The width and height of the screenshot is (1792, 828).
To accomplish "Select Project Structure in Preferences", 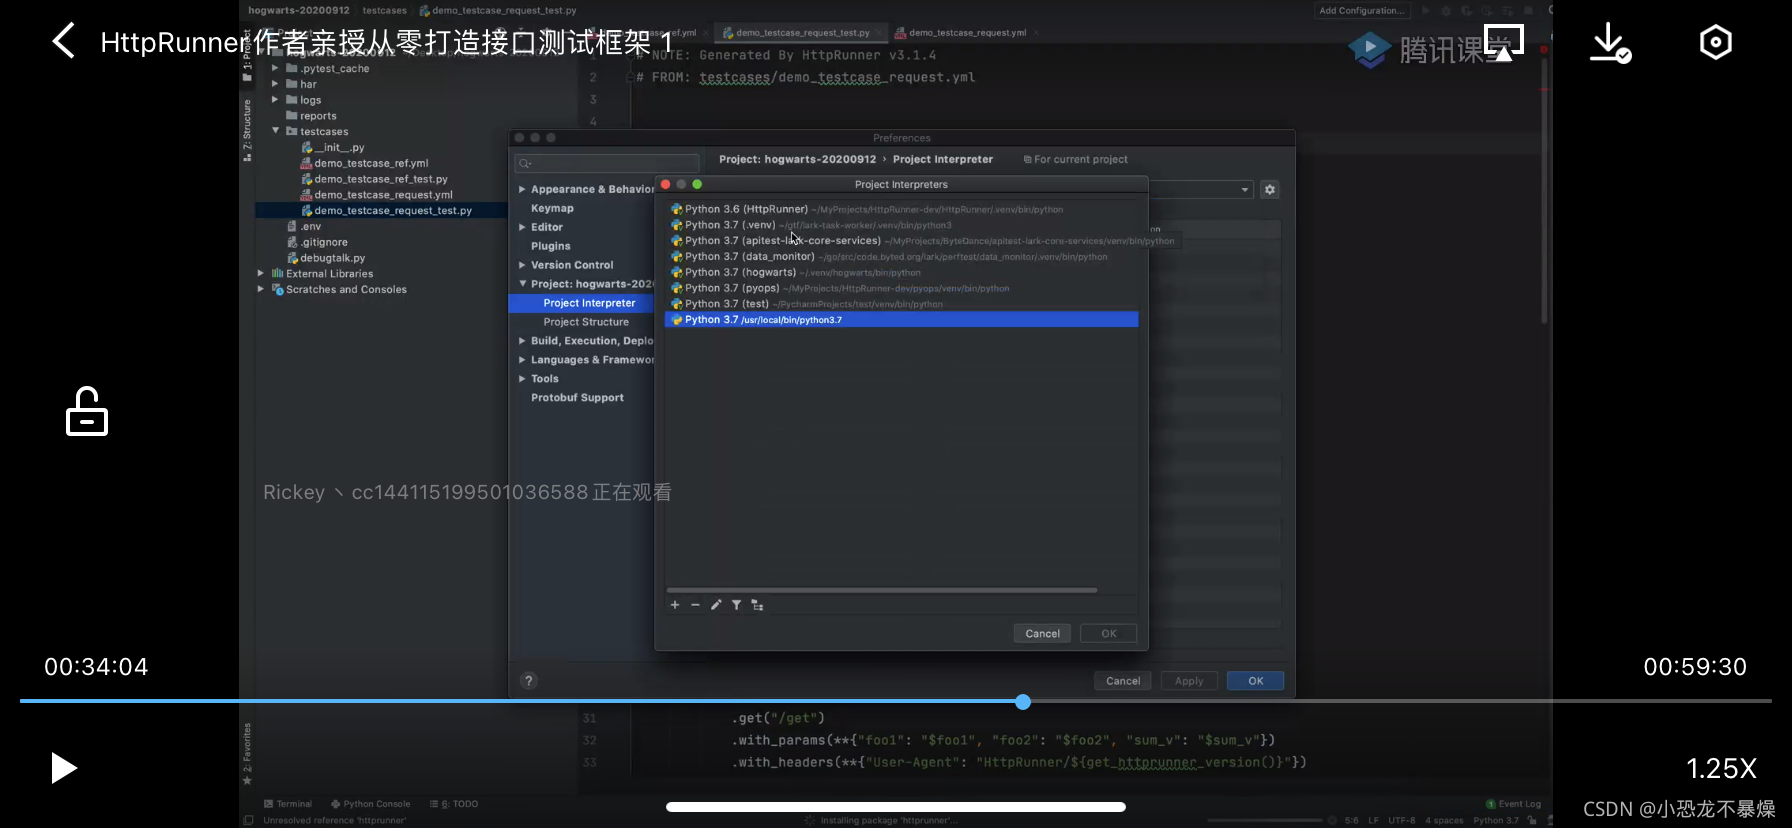I will click(x=586, y=322).
